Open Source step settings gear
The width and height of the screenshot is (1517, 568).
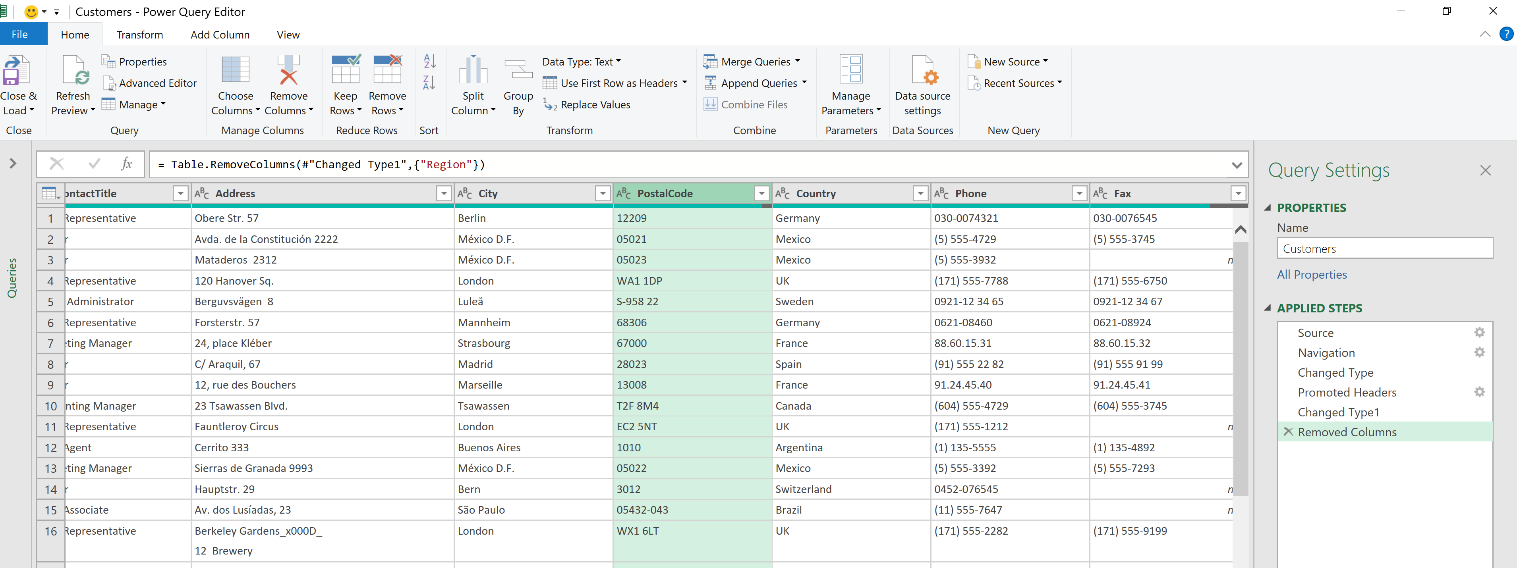point(1480,333)
